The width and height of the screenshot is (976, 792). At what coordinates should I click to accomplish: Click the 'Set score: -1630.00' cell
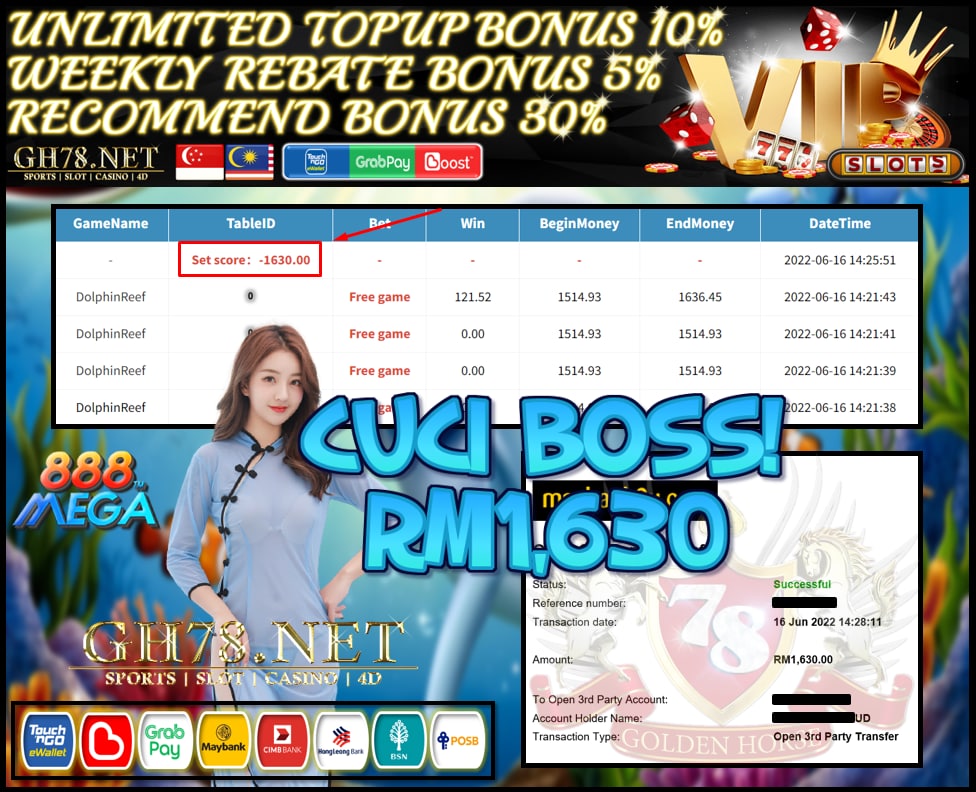[x=250, y=260]
